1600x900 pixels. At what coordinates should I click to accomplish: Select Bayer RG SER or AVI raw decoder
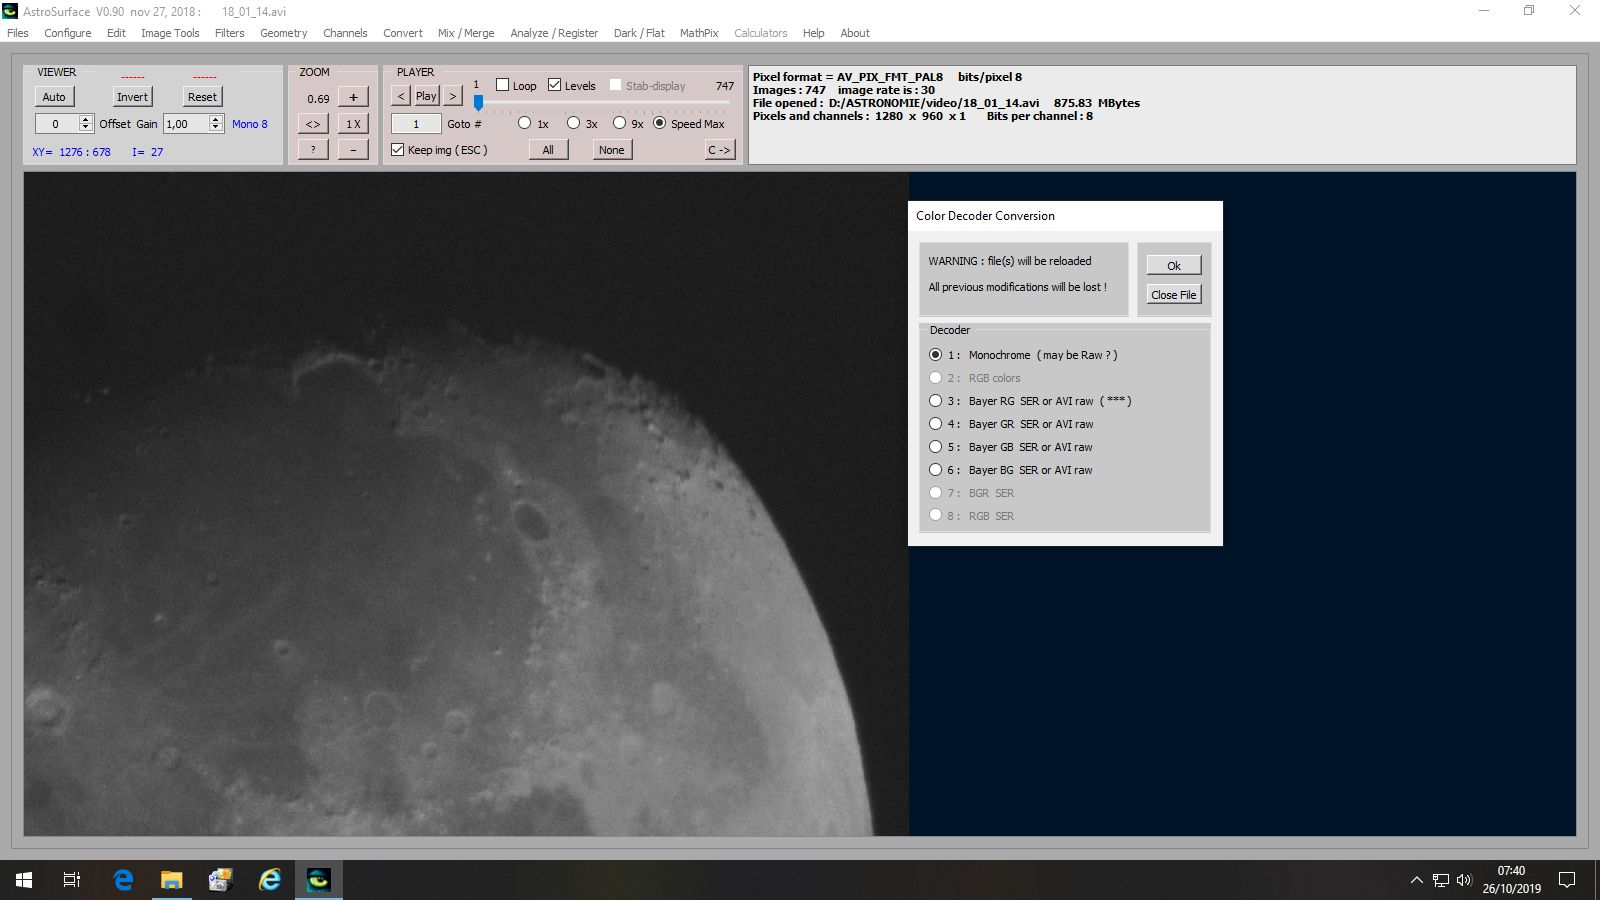936,401
